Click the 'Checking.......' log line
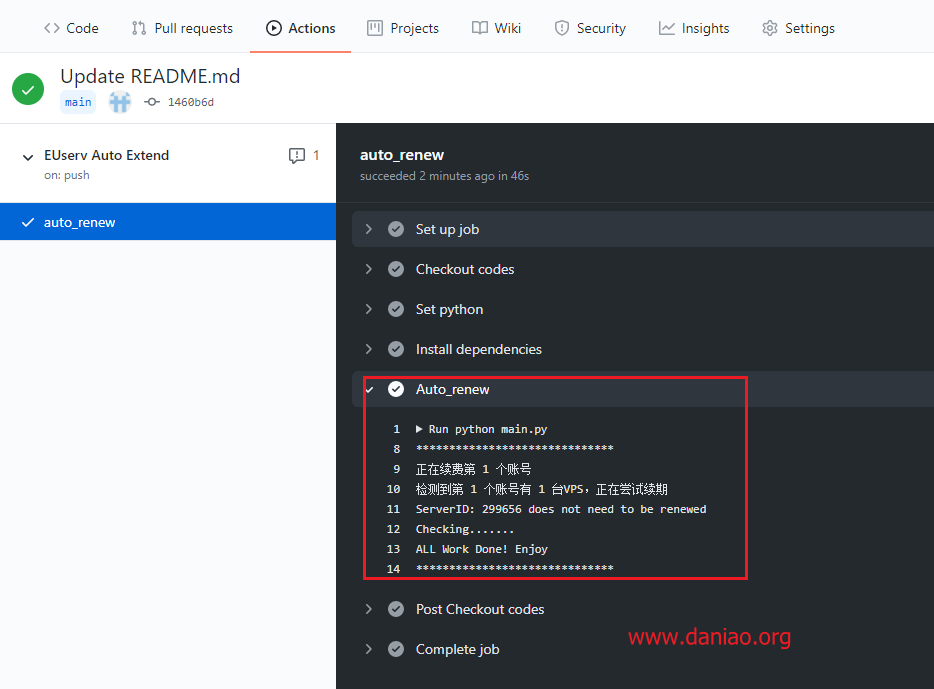Viewport: 934px width, 689px height. tap(465, 529)
